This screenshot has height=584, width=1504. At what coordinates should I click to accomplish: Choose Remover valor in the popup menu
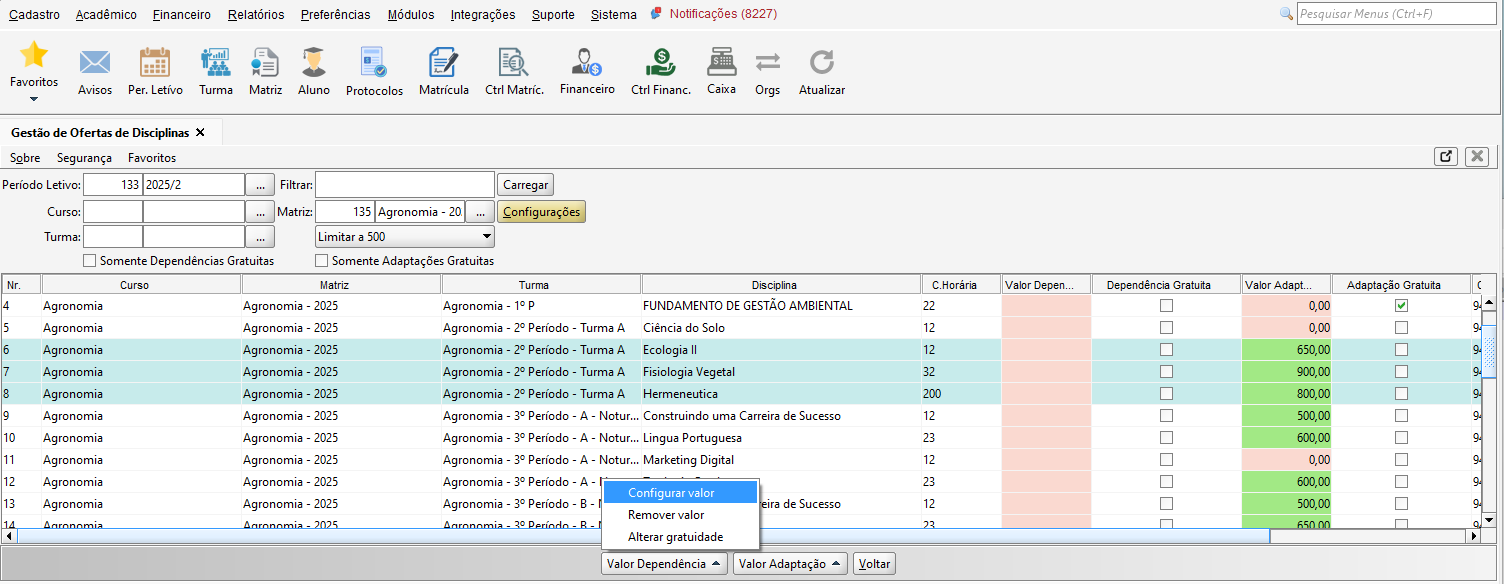tap(680, 515)
